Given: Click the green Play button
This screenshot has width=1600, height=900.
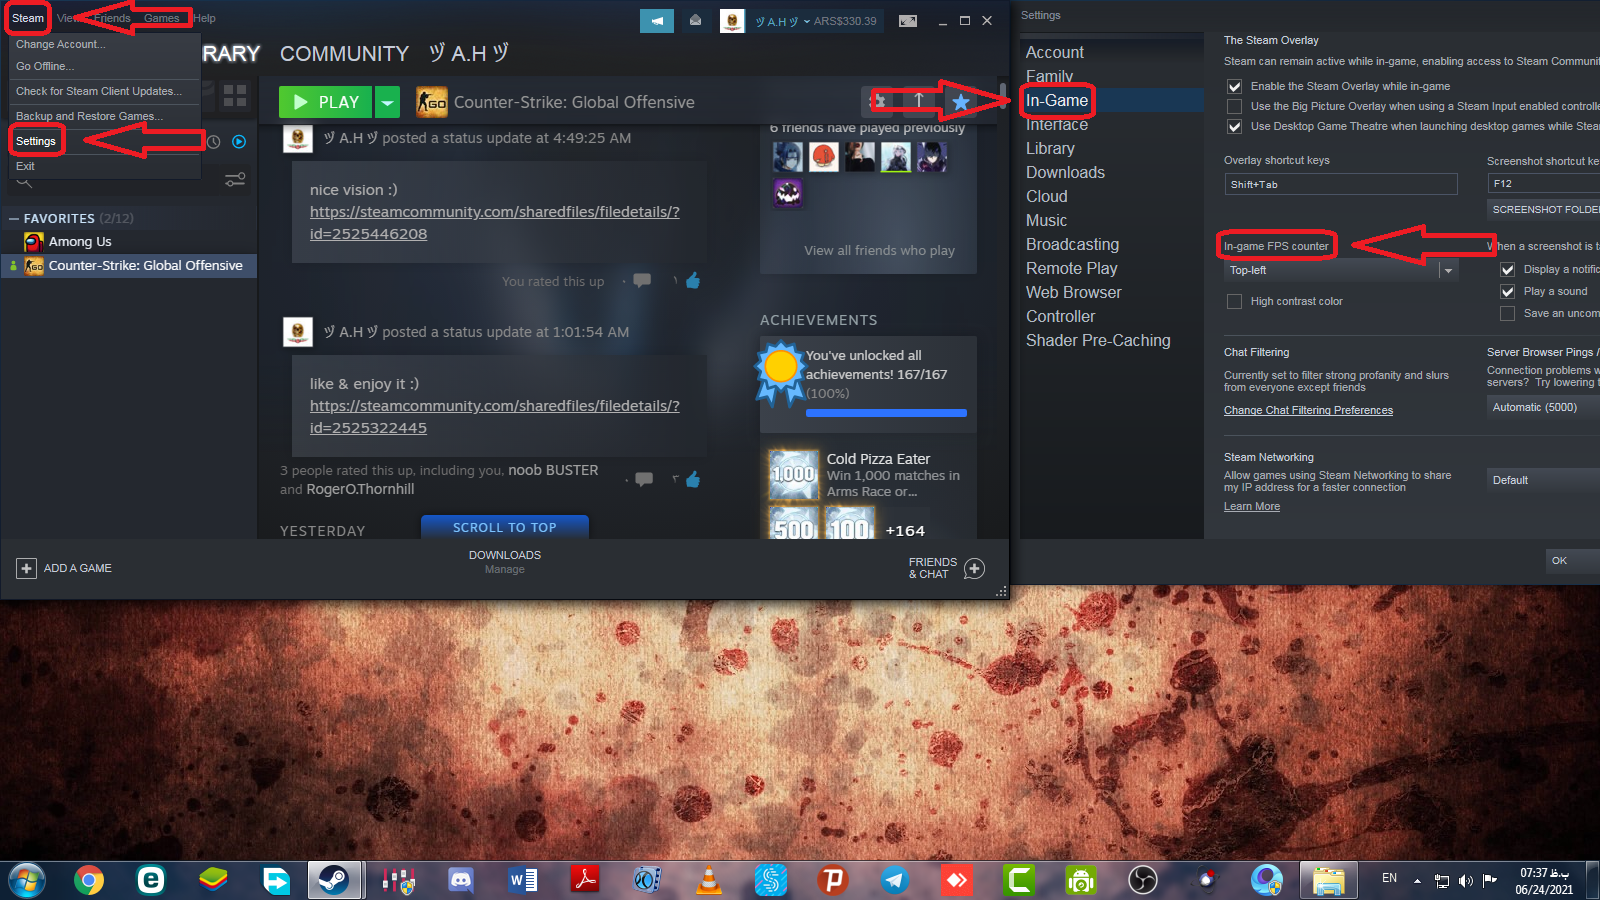Looking at the screenshot, I should (x=326, y=102).
